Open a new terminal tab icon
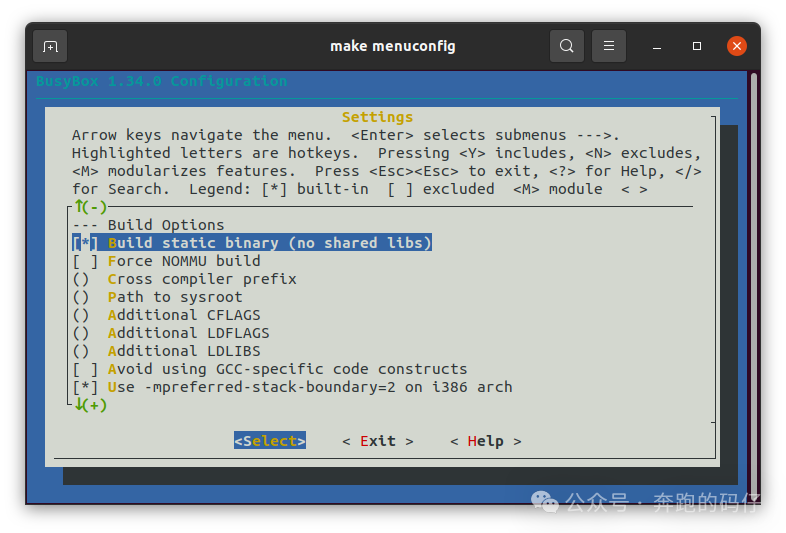Viewport: 786px width, 533px height. tap(50, 46)
